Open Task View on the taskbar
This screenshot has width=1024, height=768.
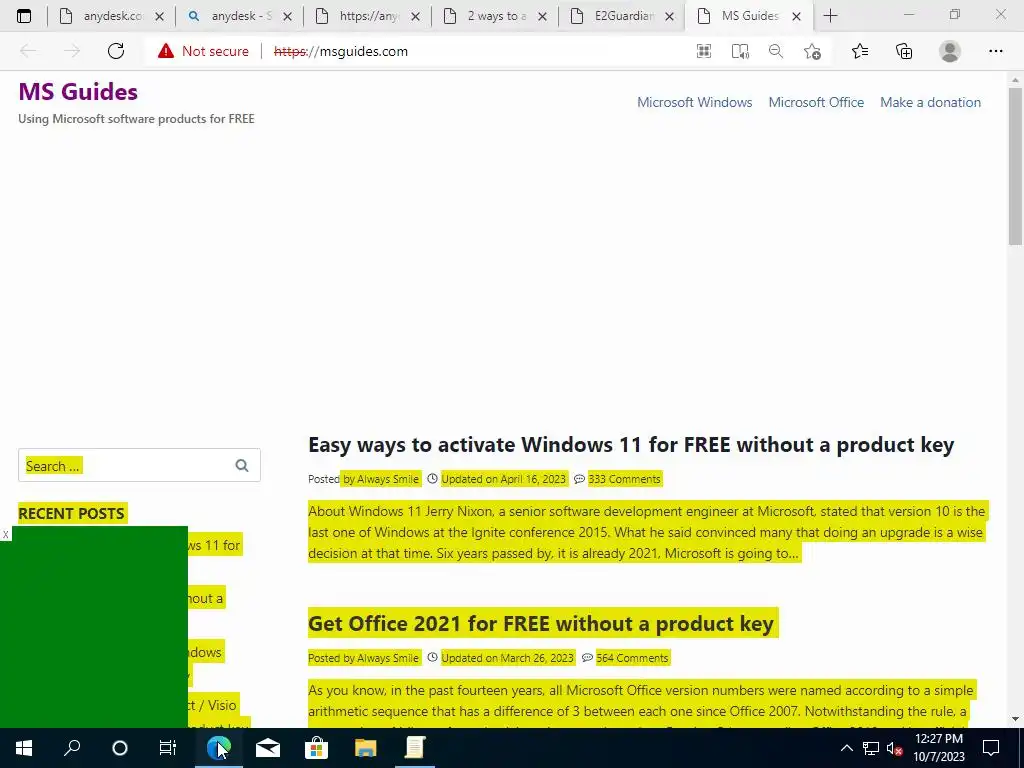[x=168, y=748]
